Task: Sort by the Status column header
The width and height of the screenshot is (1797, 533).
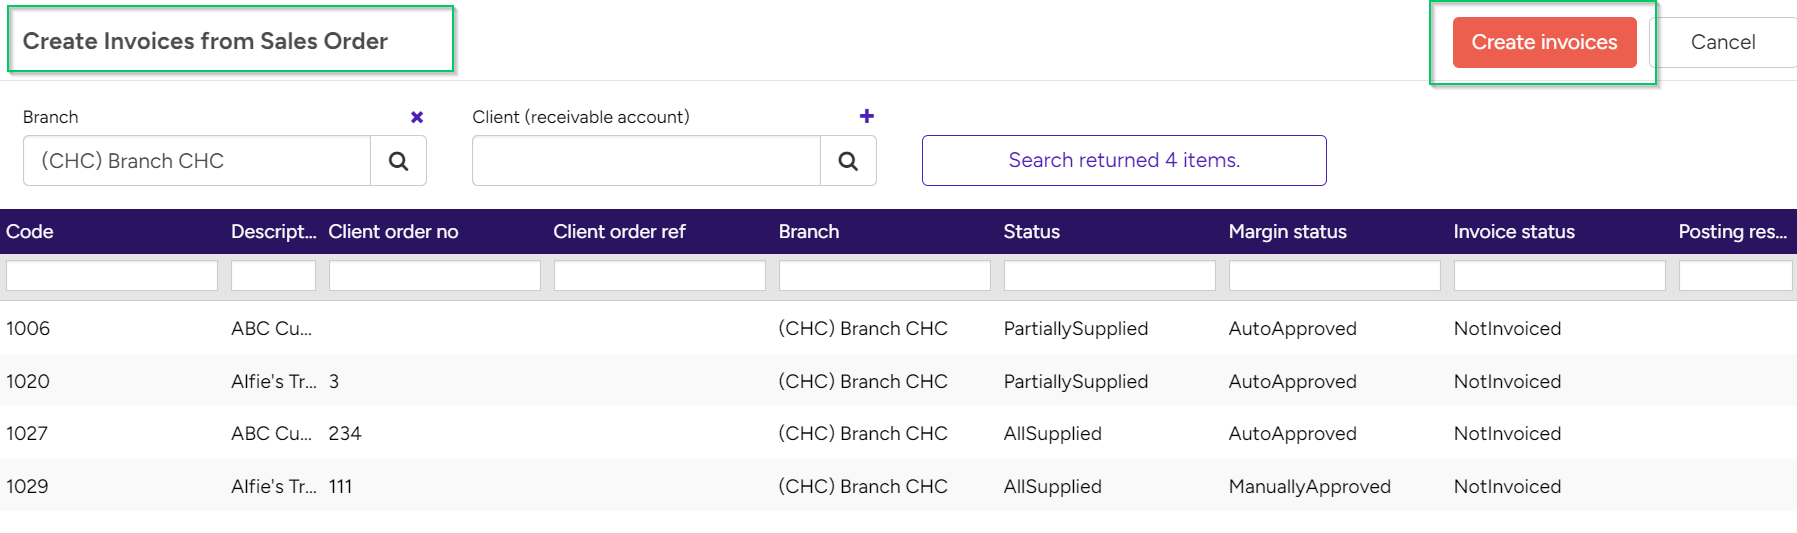Action: 1031,231
